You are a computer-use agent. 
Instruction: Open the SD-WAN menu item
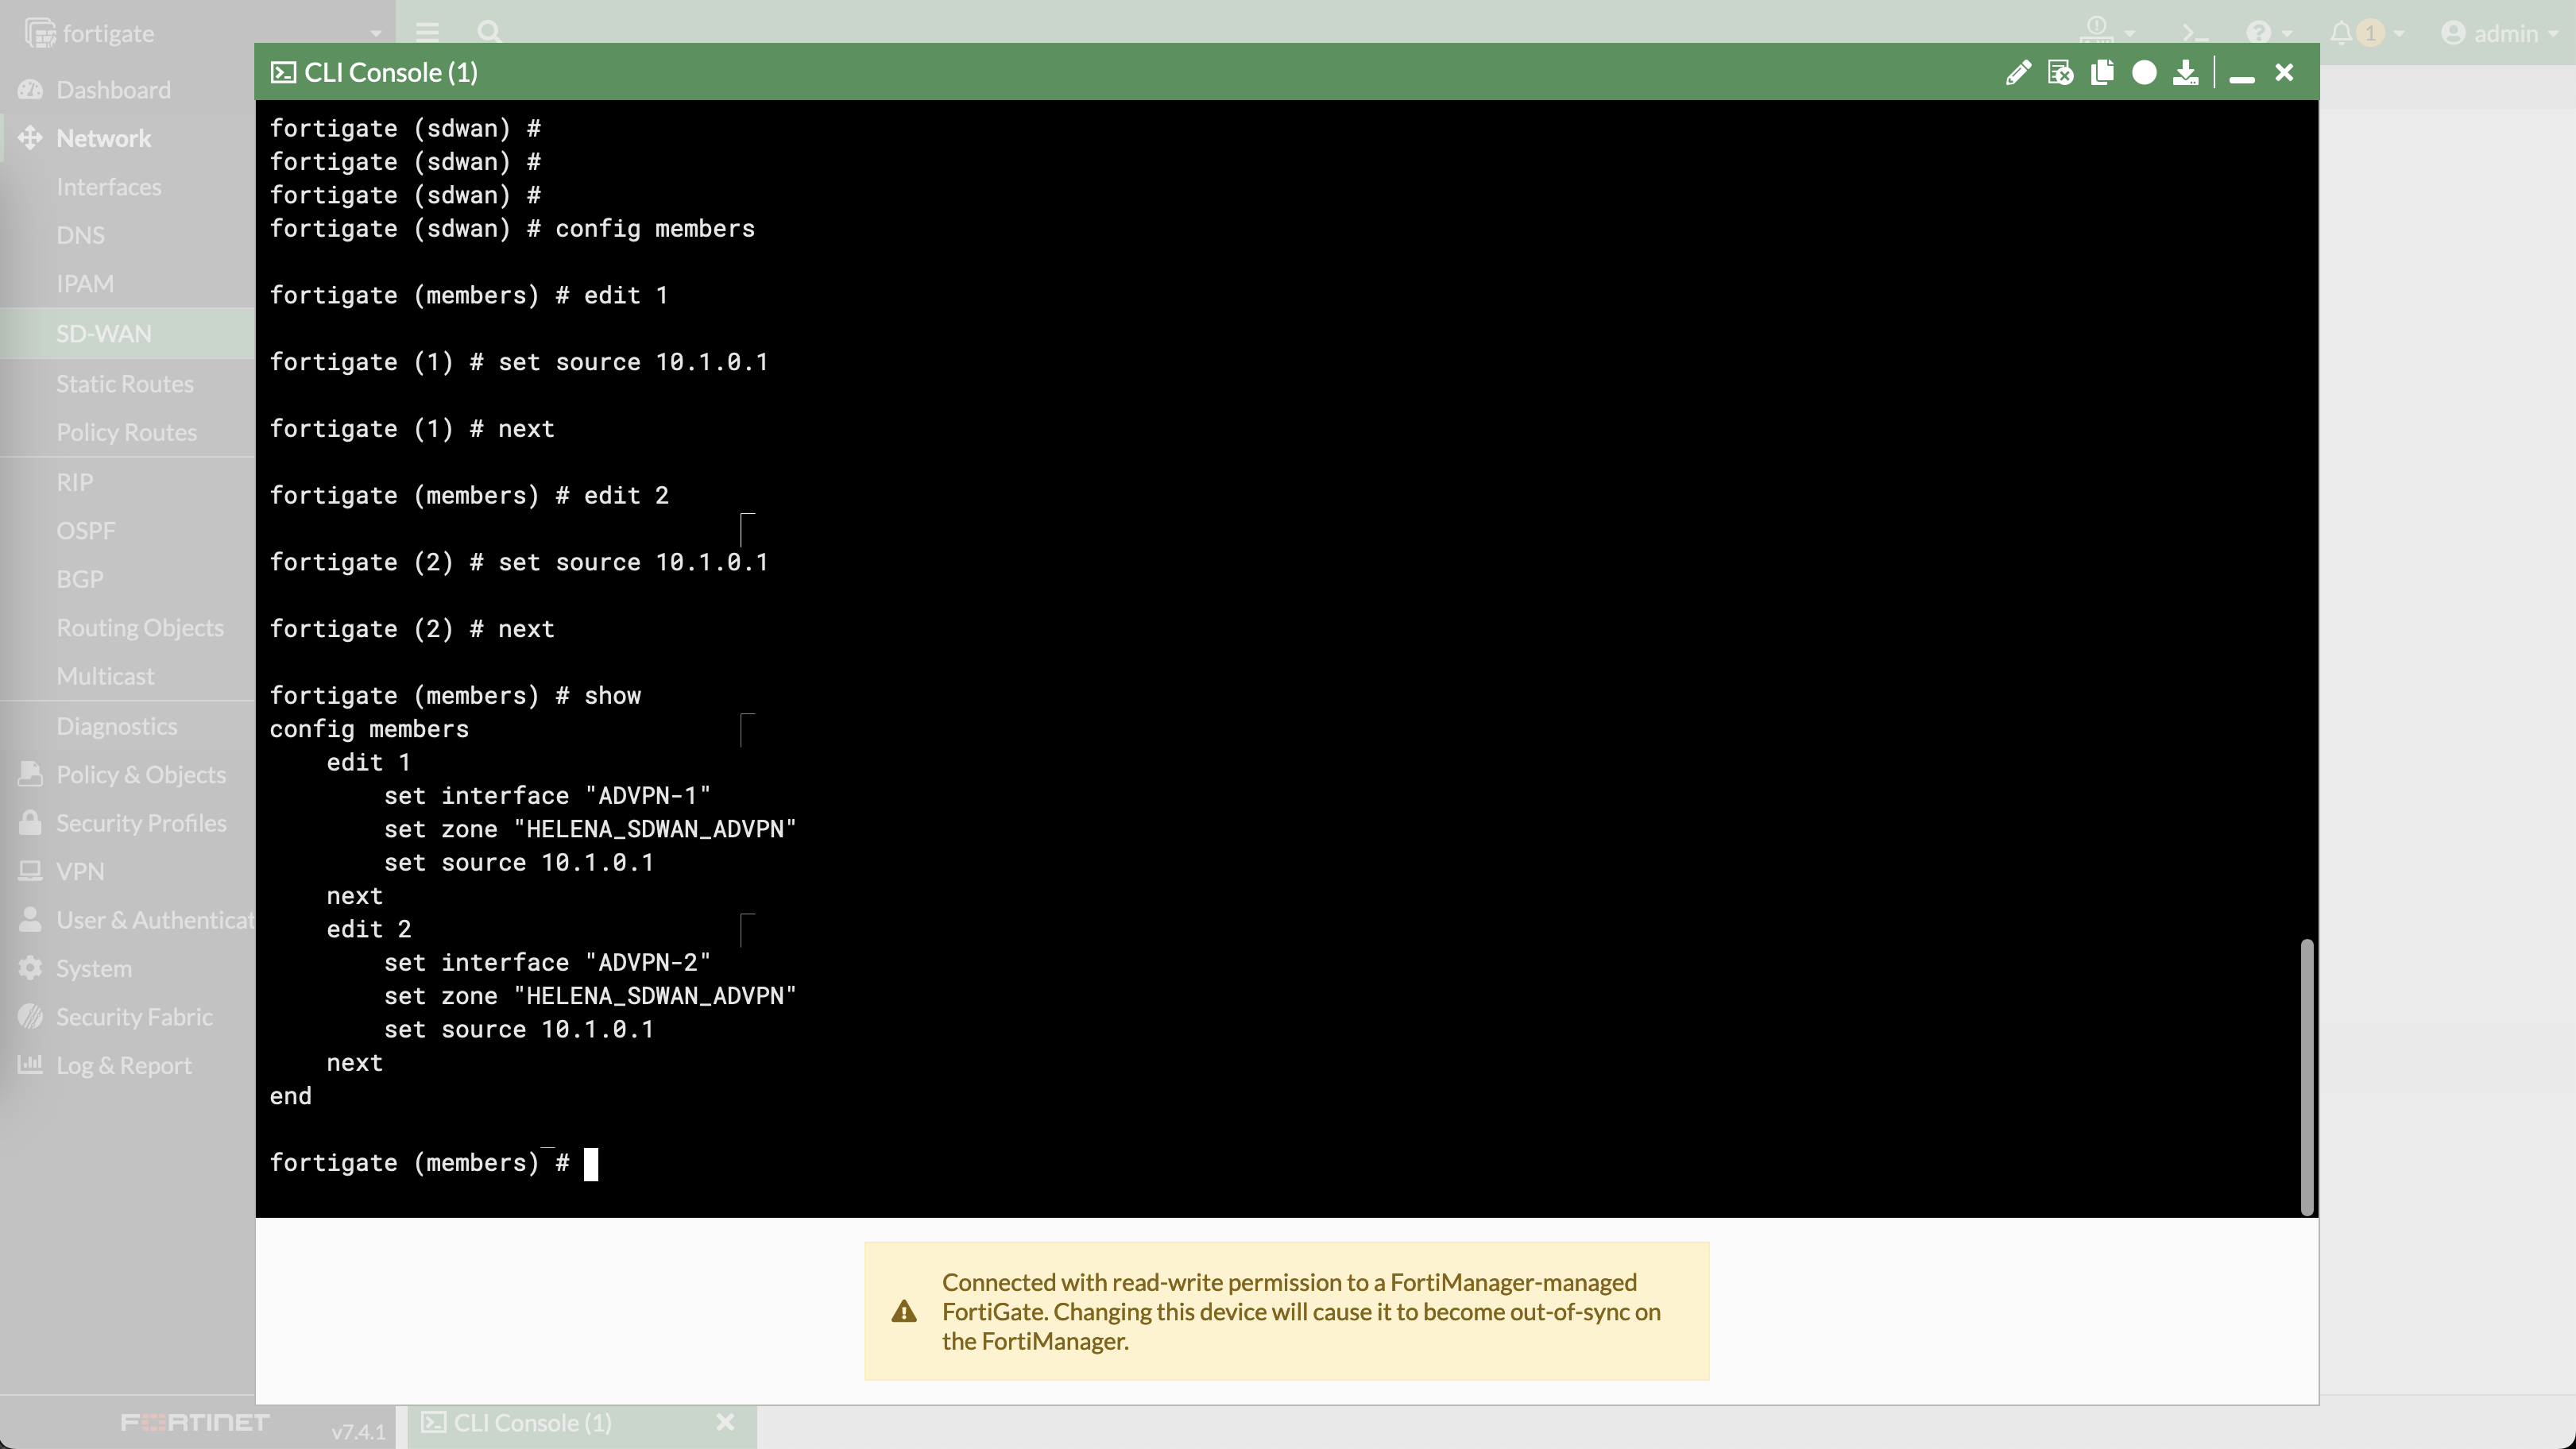pyautogui.click(x=104, y=333)
